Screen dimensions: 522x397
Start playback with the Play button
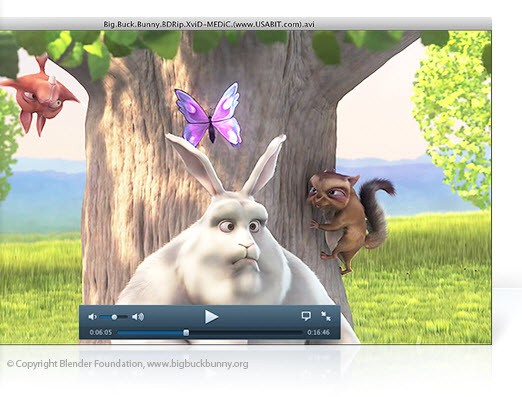click(211, 317)
